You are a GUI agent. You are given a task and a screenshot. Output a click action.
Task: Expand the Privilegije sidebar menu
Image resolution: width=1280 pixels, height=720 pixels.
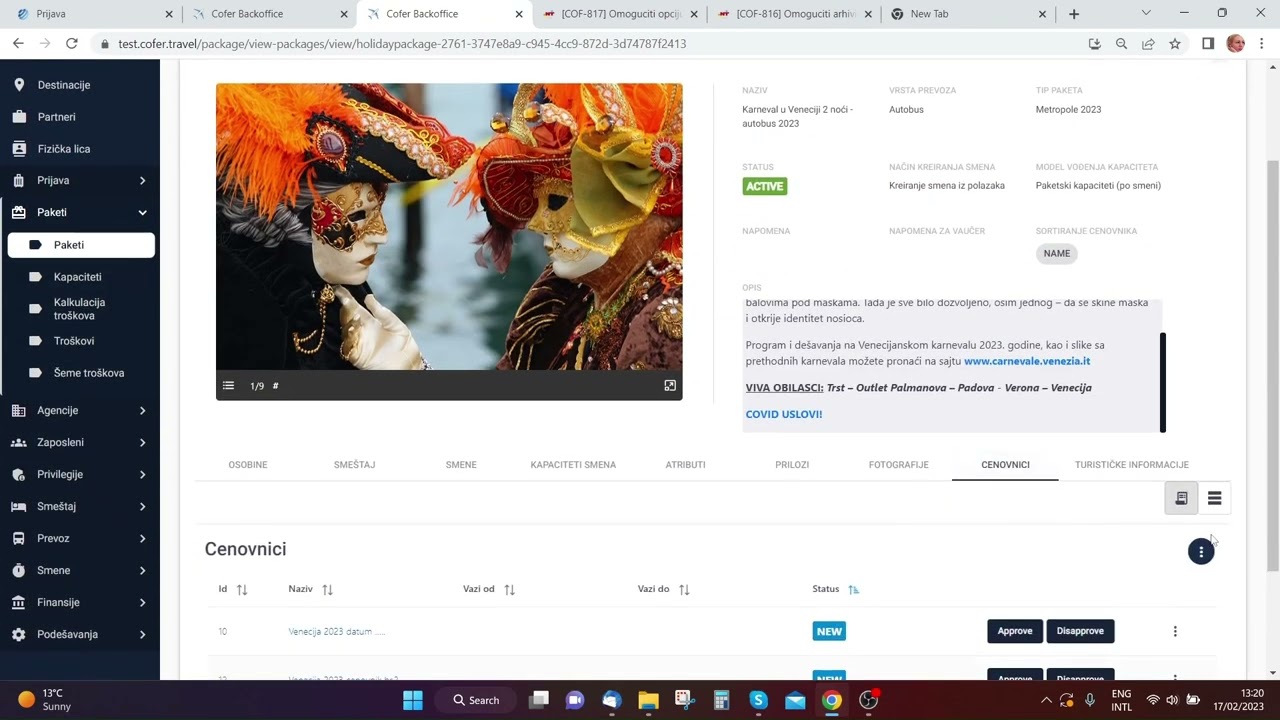tap(80, 475)
